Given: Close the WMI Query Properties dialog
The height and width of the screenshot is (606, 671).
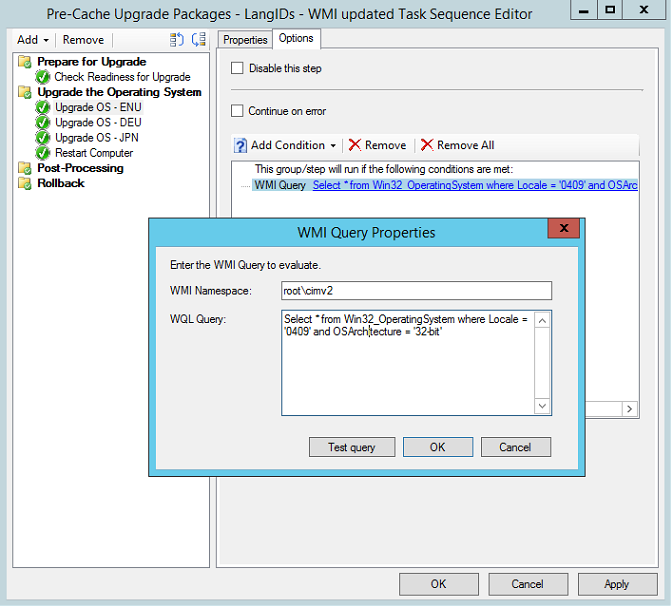Looking at the screenshot, I should coord(564,228).
